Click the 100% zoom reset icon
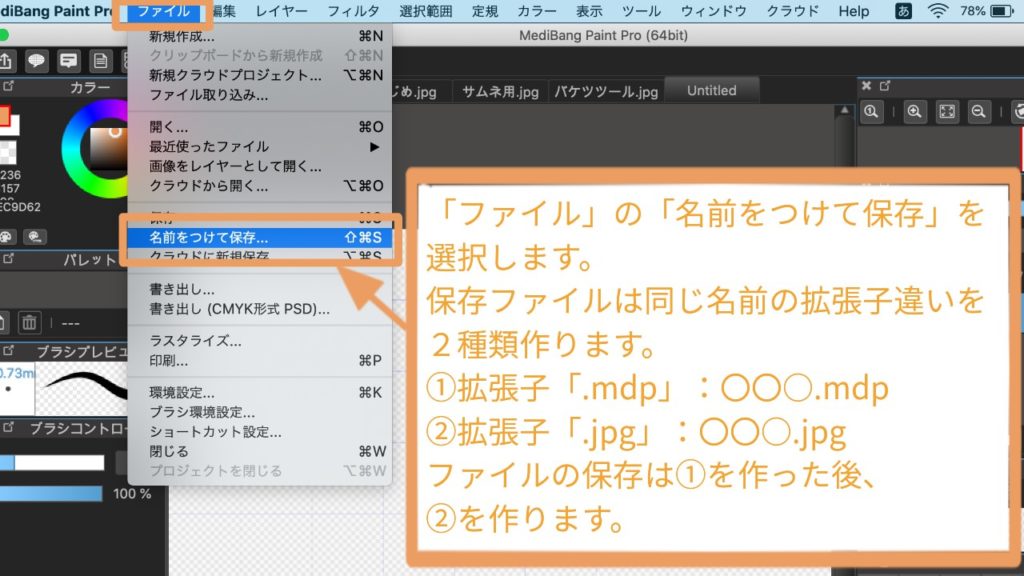This screenshot has width=1024, height=576. pos(871,112)
